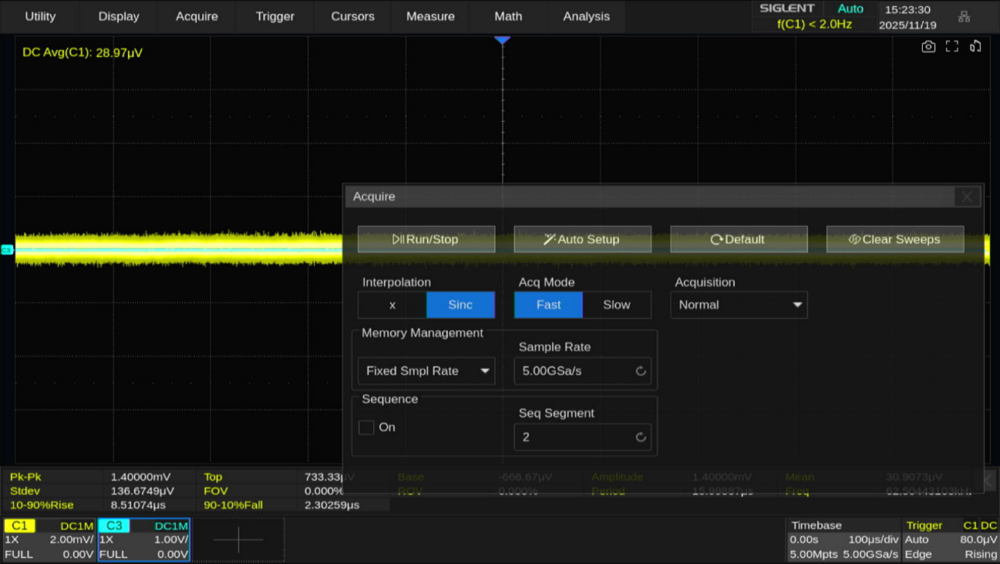This screenshot has width=1000, height=564.
Task: Open the network status icon
Action: click(964, 17)
